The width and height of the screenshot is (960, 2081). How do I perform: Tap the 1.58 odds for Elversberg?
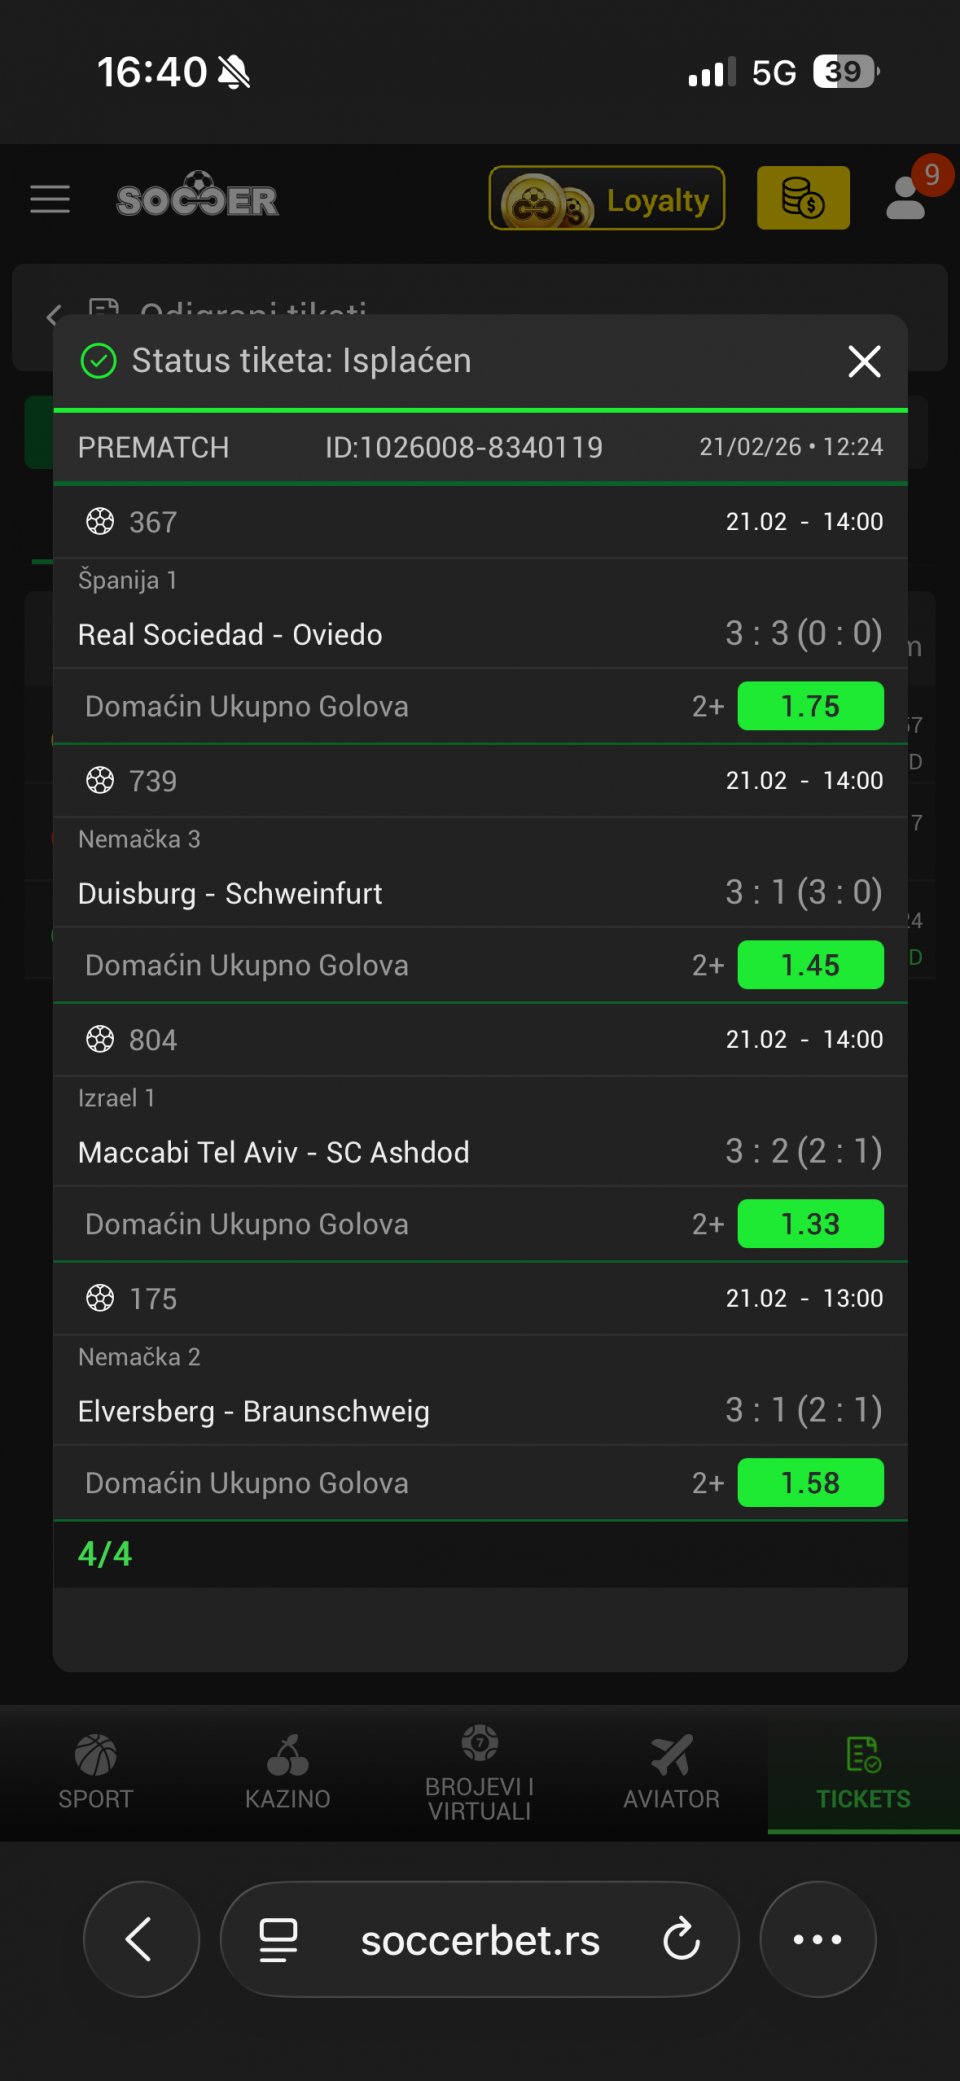[x=810, y=1483]
